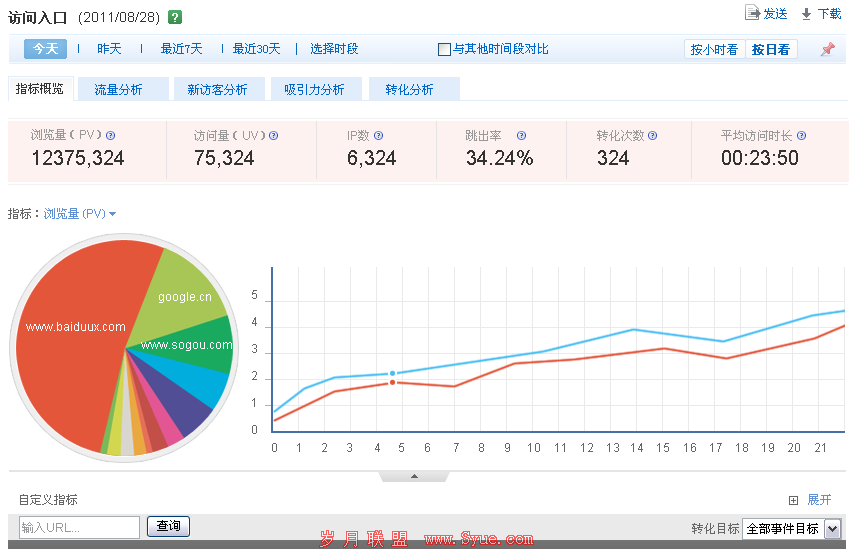Switch to the 新访客分析 tab
This screenshot has height=549, width=851.
219,90
